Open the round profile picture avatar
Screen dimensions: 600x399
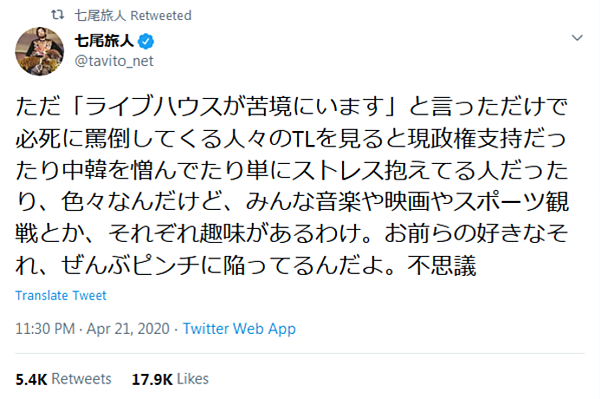point(39,51)
